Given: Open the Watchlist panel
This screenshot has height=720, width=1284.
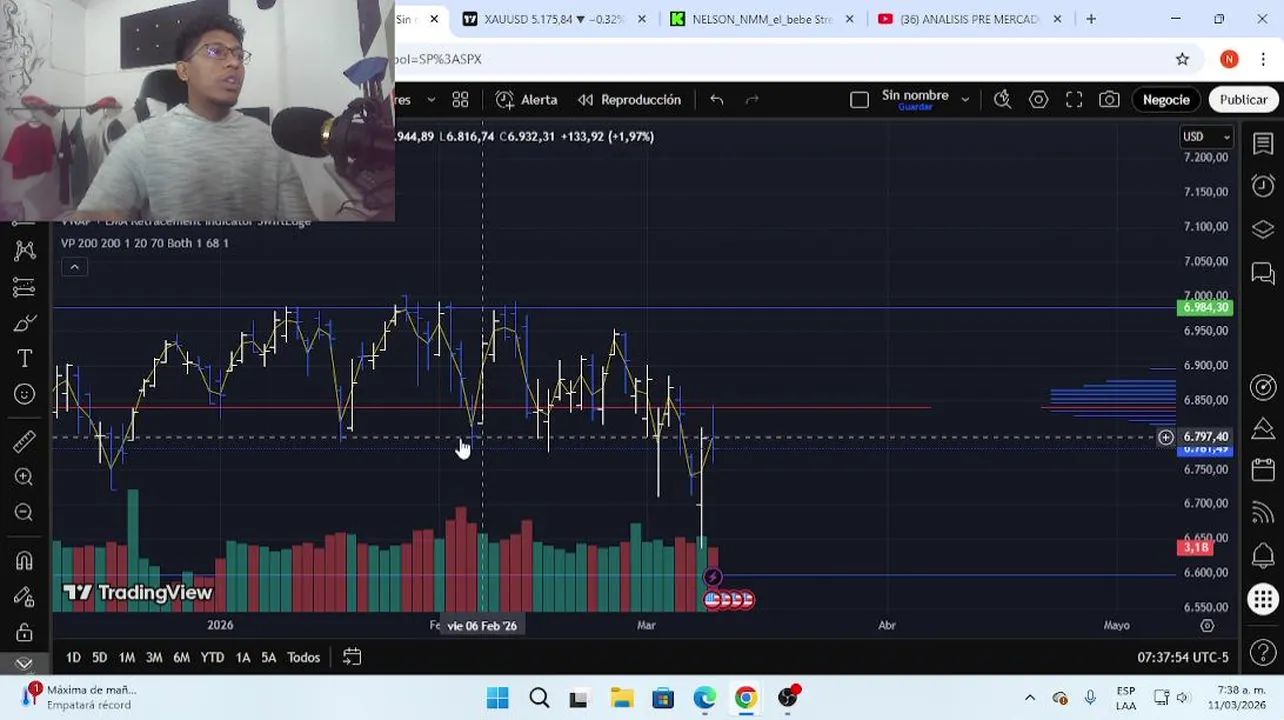Looking at the screenshot, I should coord(1263,145).
